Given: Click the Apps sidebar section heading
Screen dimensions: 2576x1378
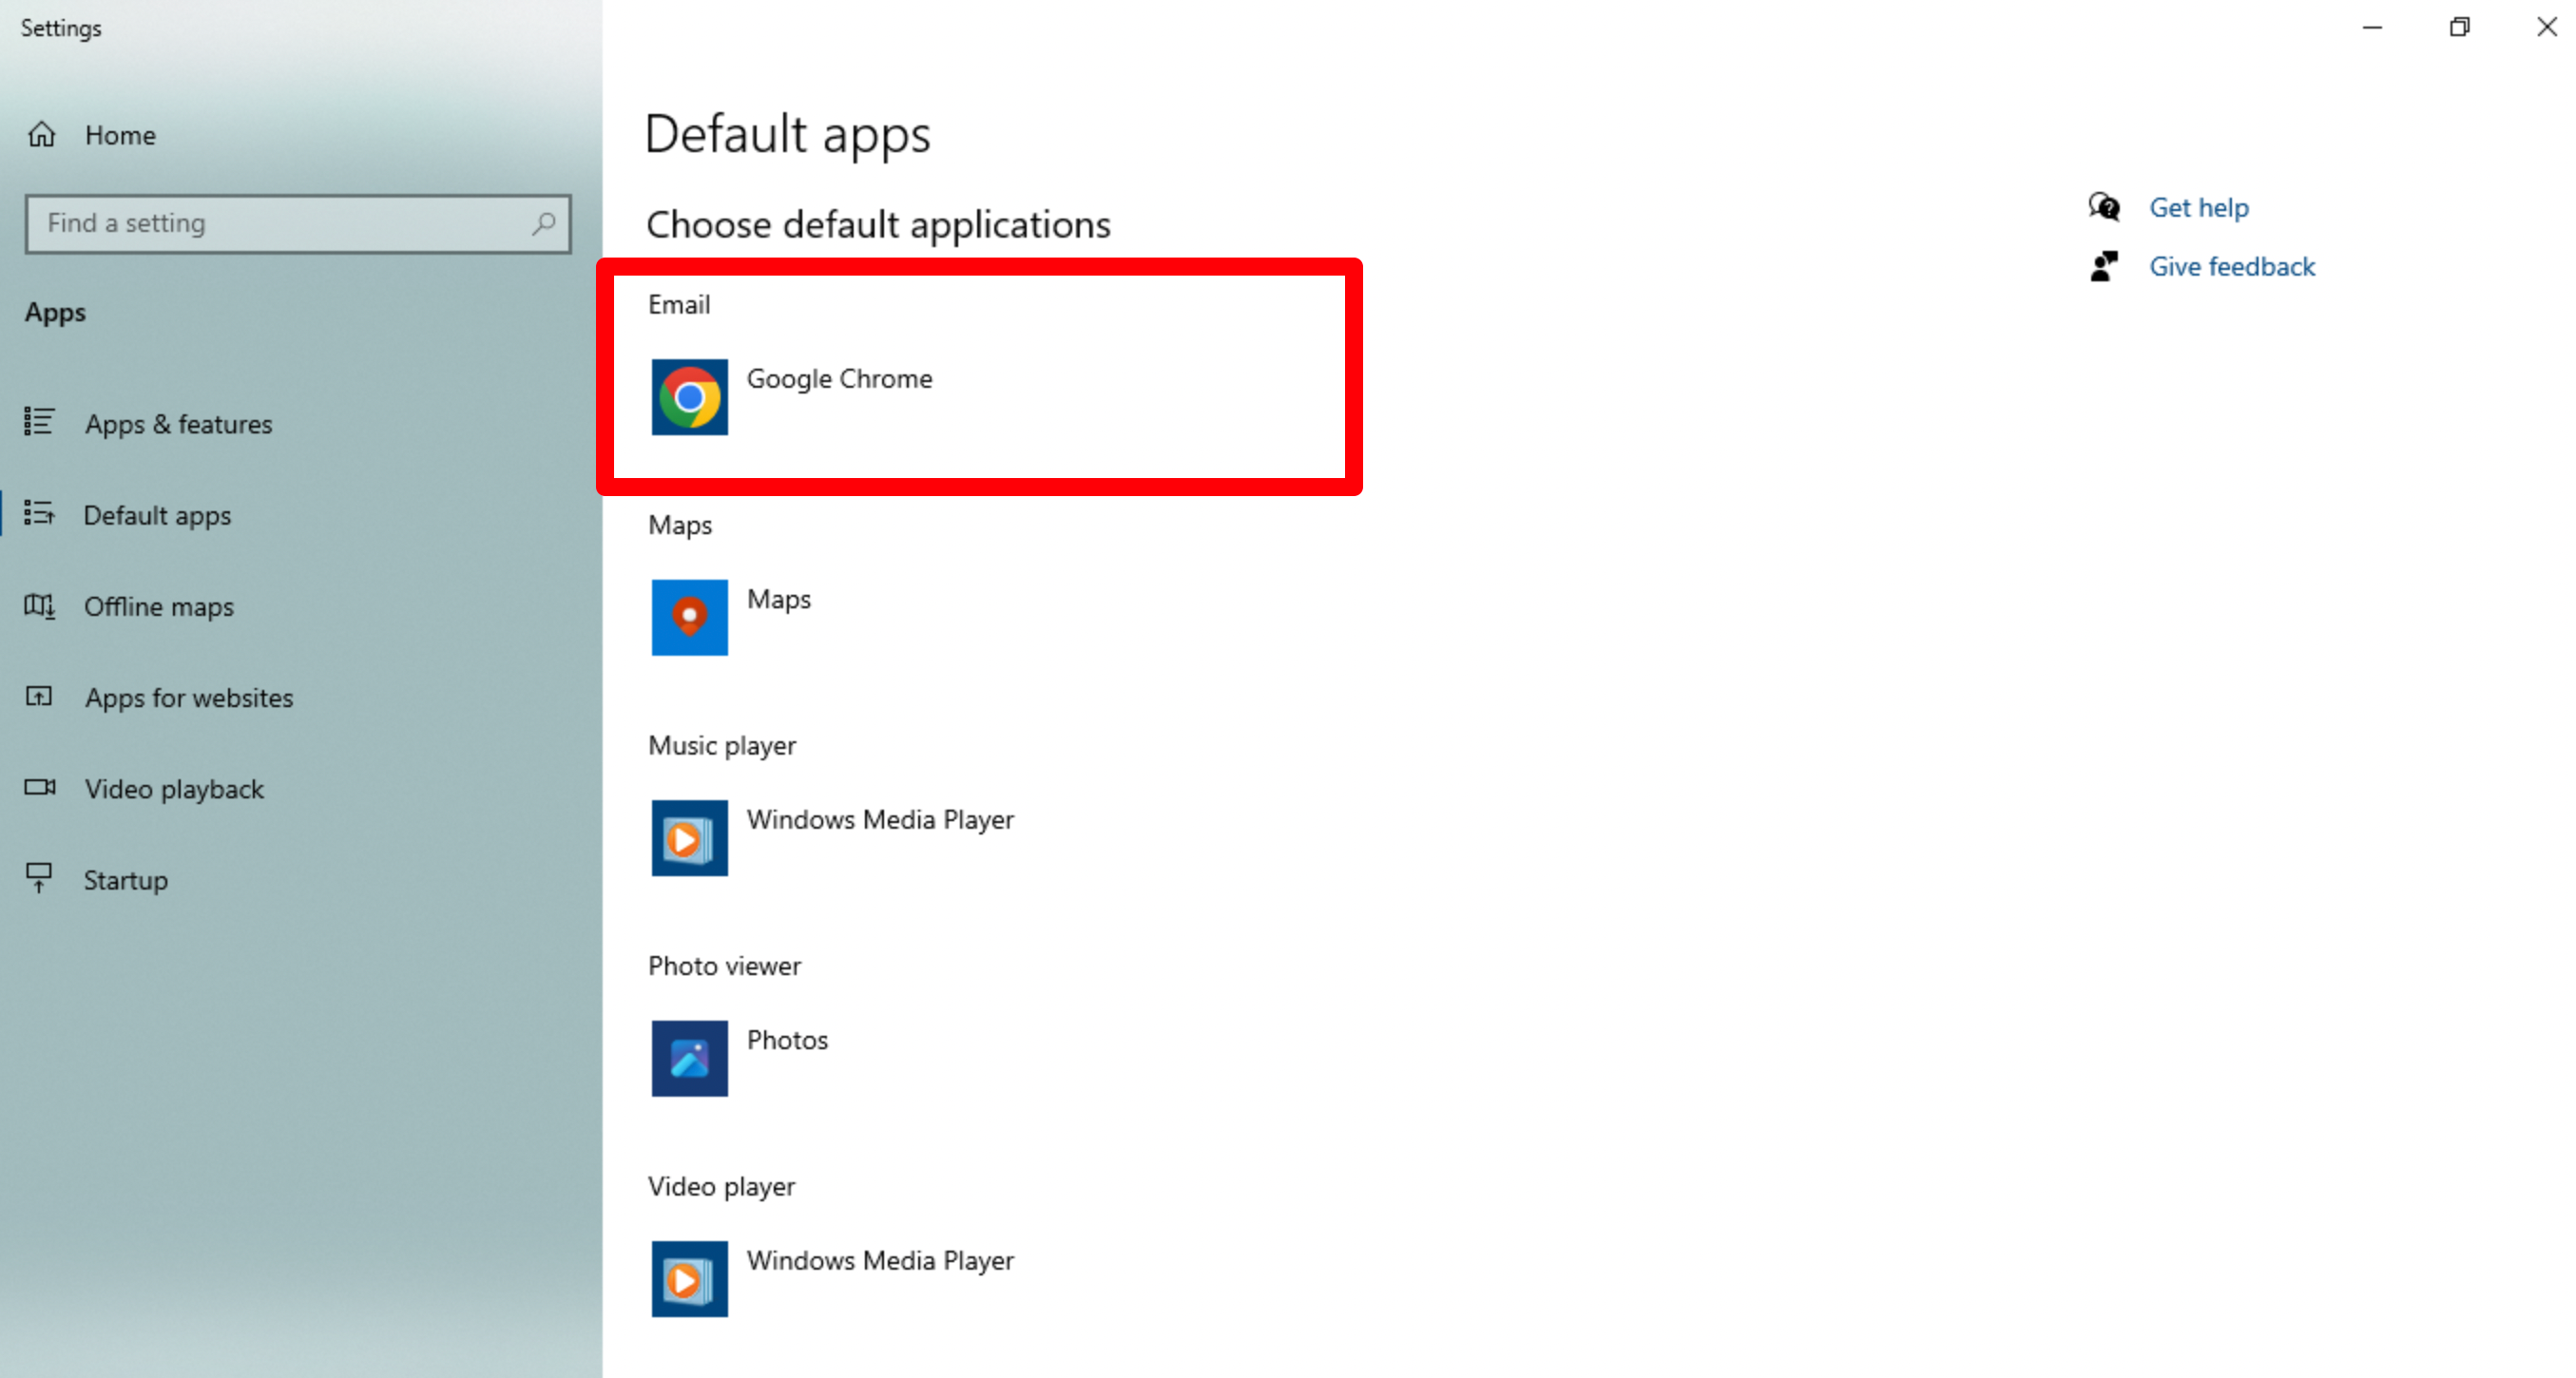Looking at the screenshot, I should coord(55,312).
